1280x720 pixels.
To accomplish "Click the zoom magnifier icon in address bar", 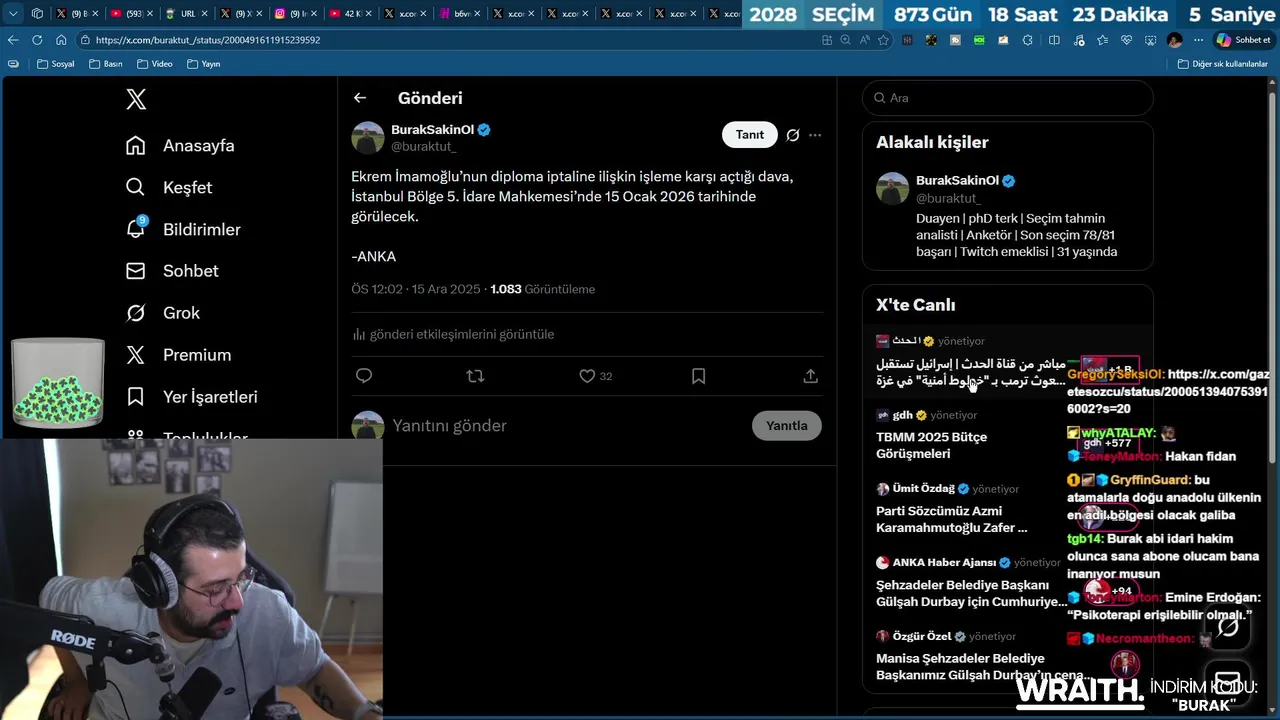I will click(846, 40).
